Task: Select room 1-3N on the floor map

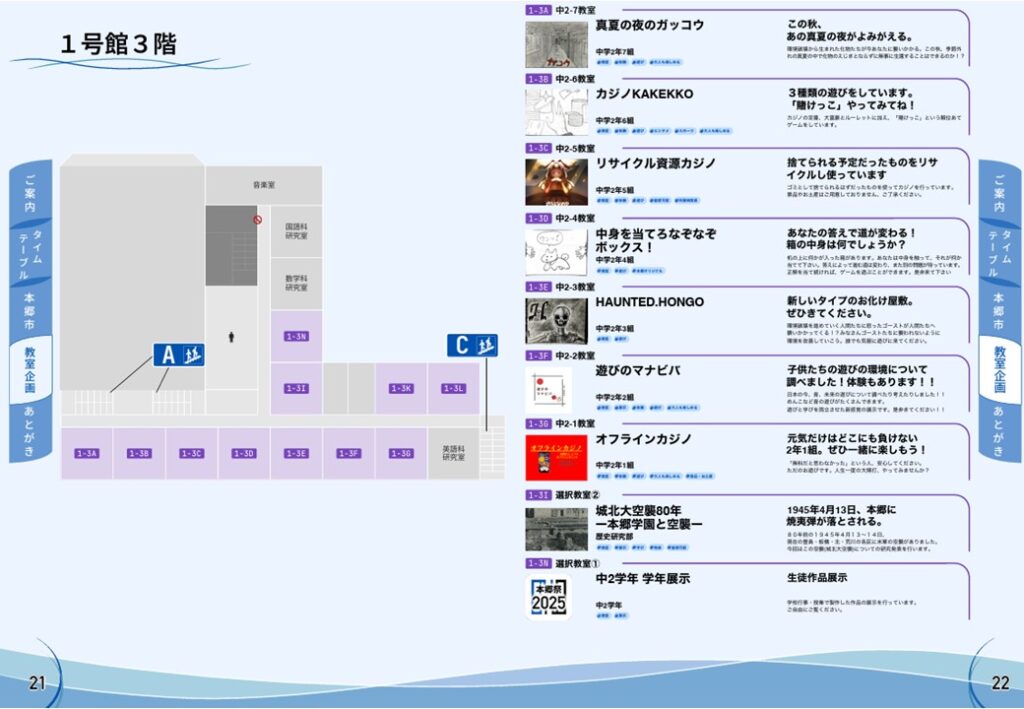Action: coord(296,337)
